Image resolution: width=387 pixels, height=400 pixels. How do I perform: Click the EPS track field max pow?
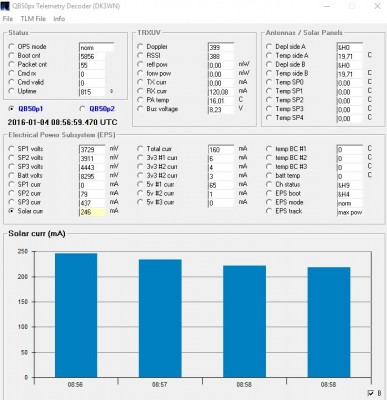[x=349, y=212]
